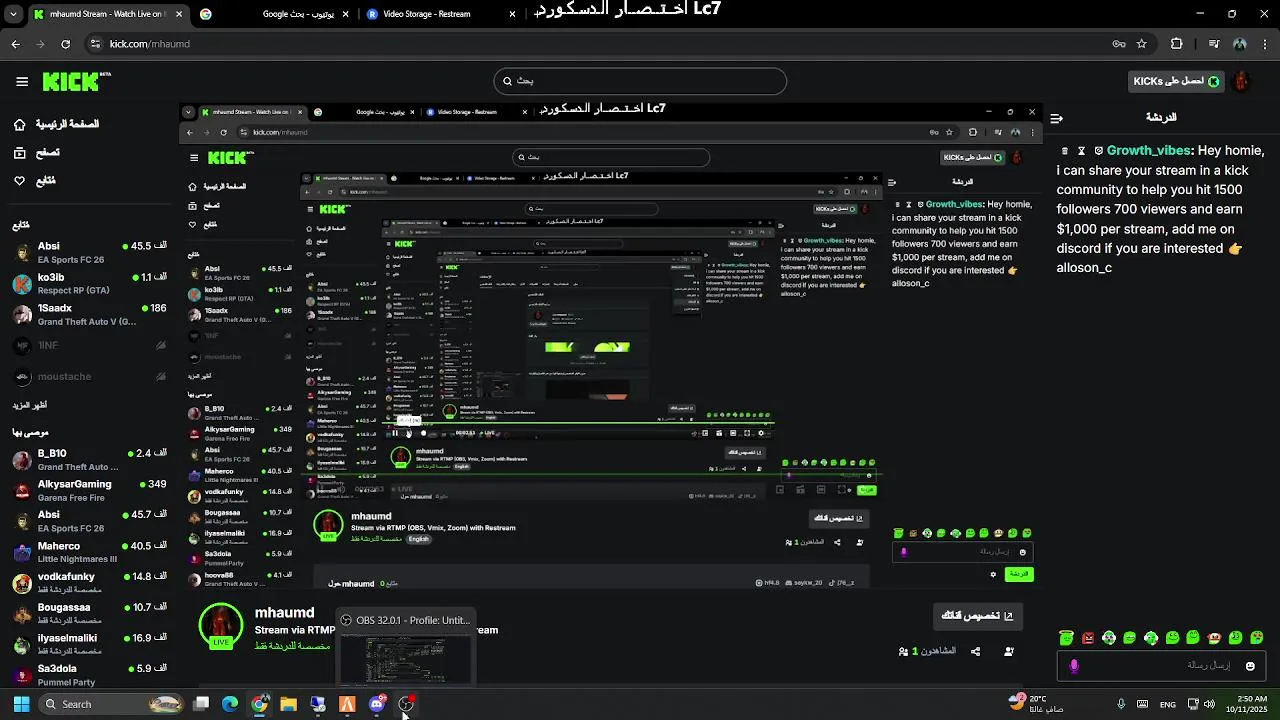The image size is (1280, 720).
Task: Click the mhaumd channel name
Action: tap(285, 613)
